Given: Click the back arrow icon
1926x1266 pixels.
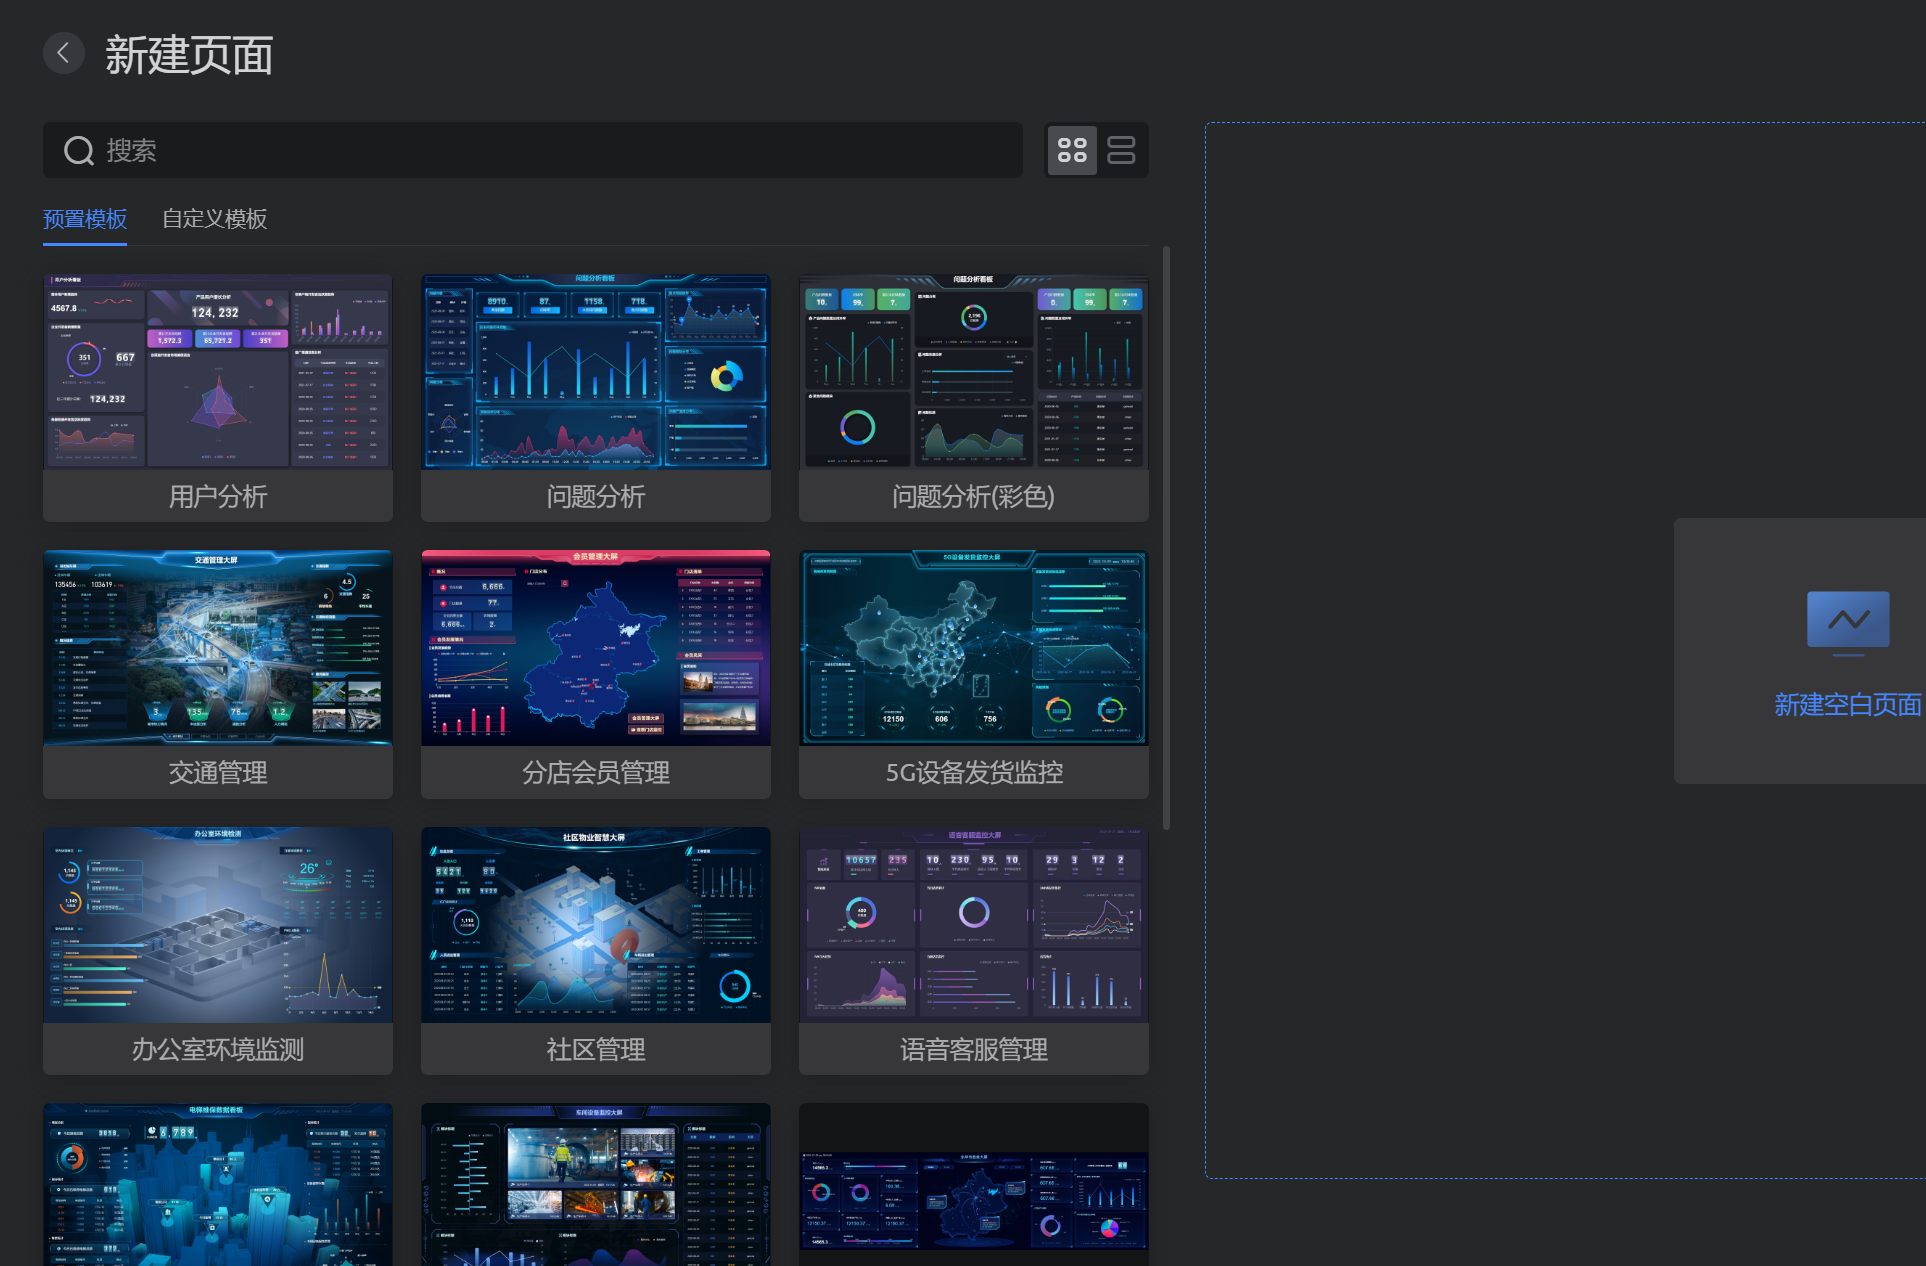Looking at the screenshot, I should pyautogui.click(x=64, y=53).
